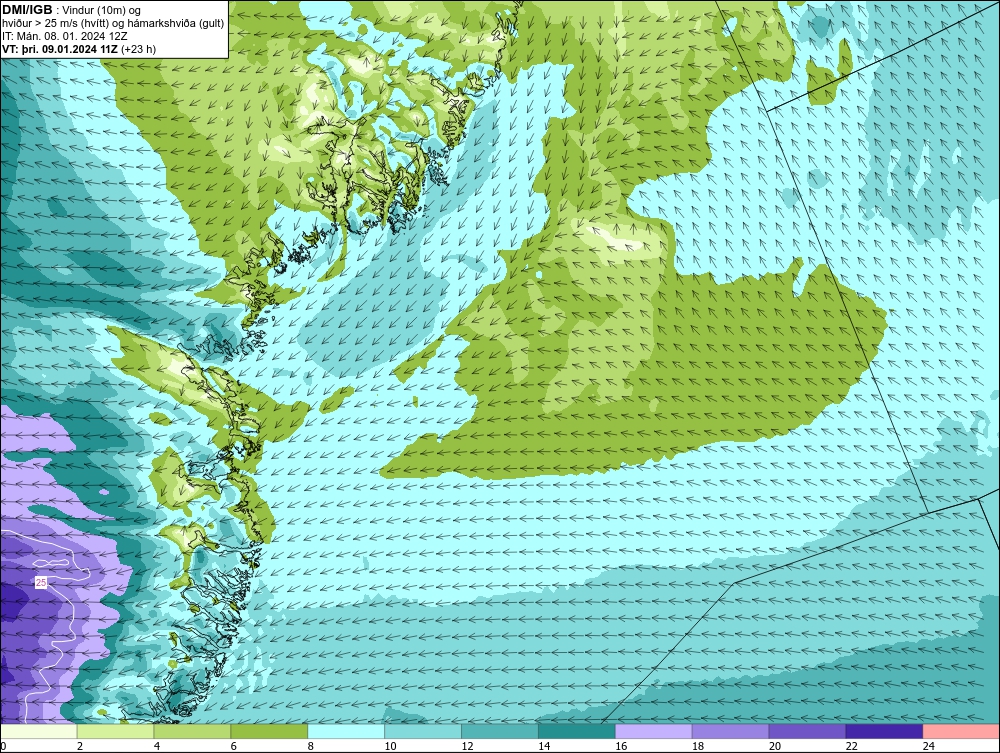Click the olive green 6-8 m/s legend swatch
The image size is (1000, 753).
click(269, 731)
